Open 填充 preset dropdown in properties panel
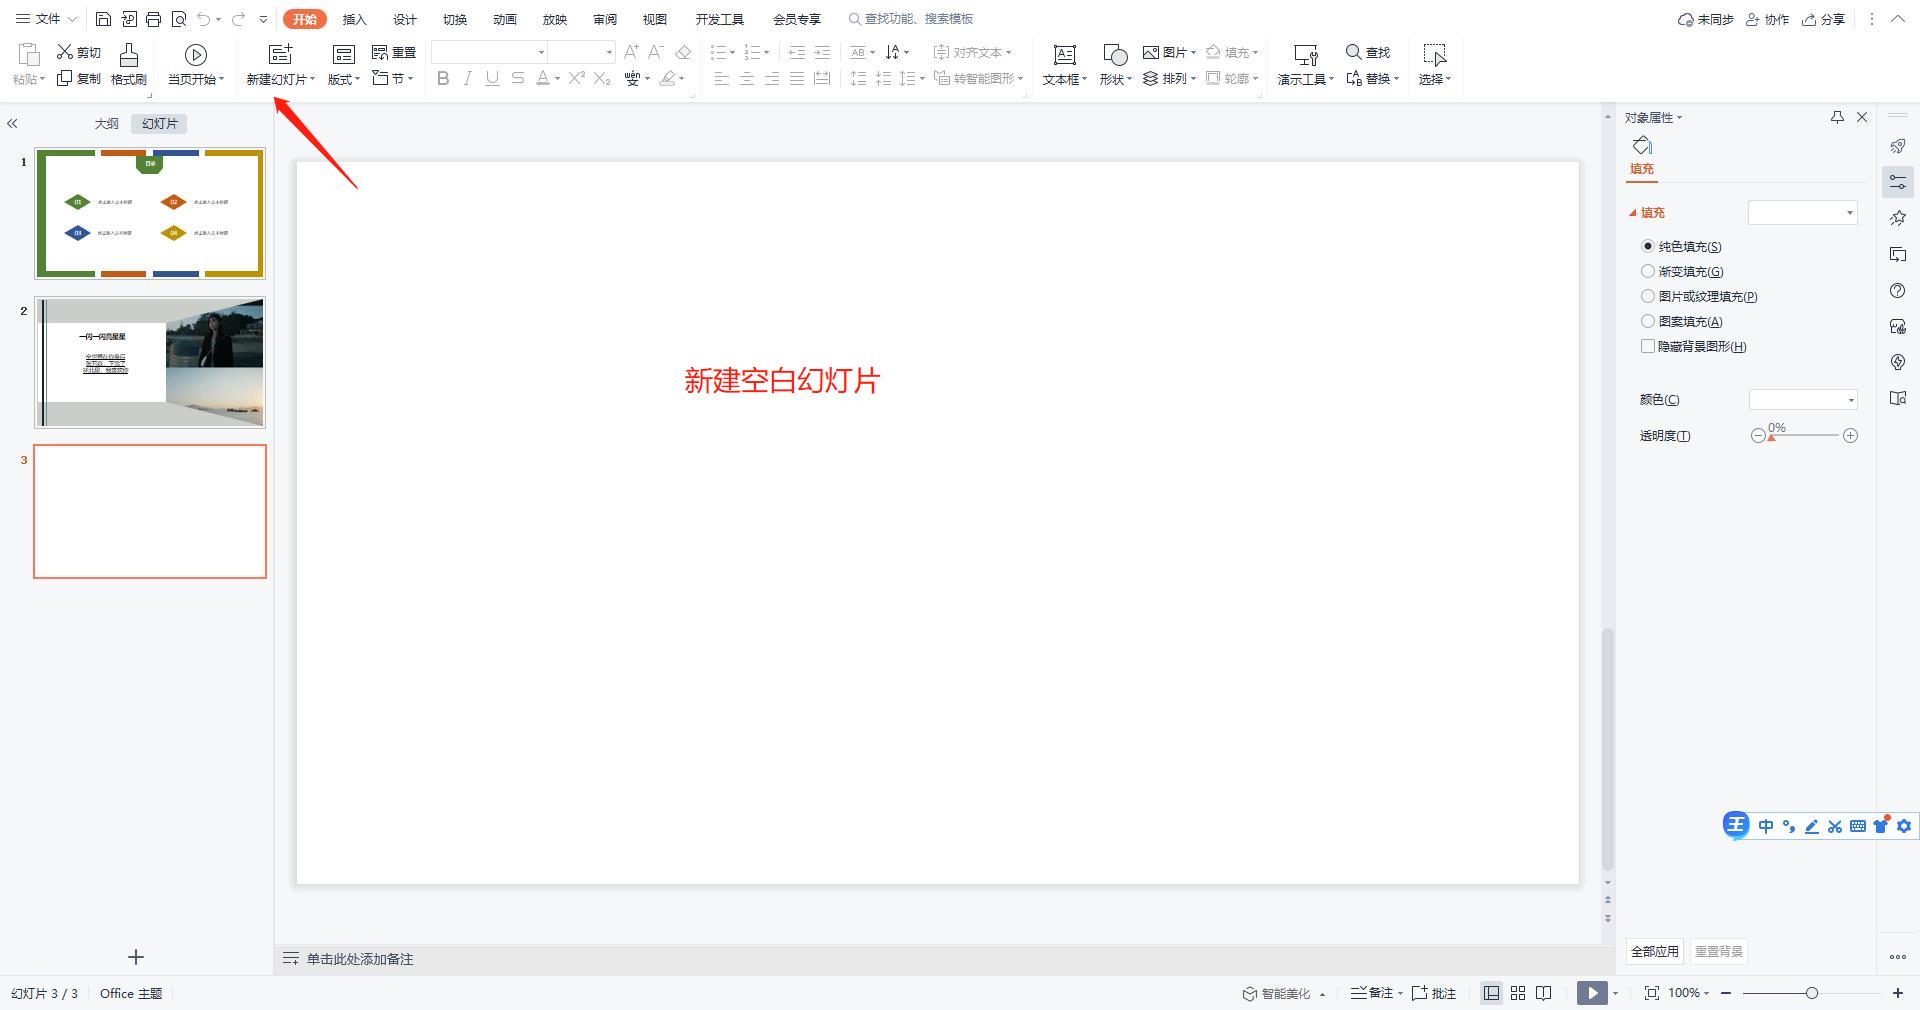The height and width of the screenshot is (1010, 1920). 1803,212
